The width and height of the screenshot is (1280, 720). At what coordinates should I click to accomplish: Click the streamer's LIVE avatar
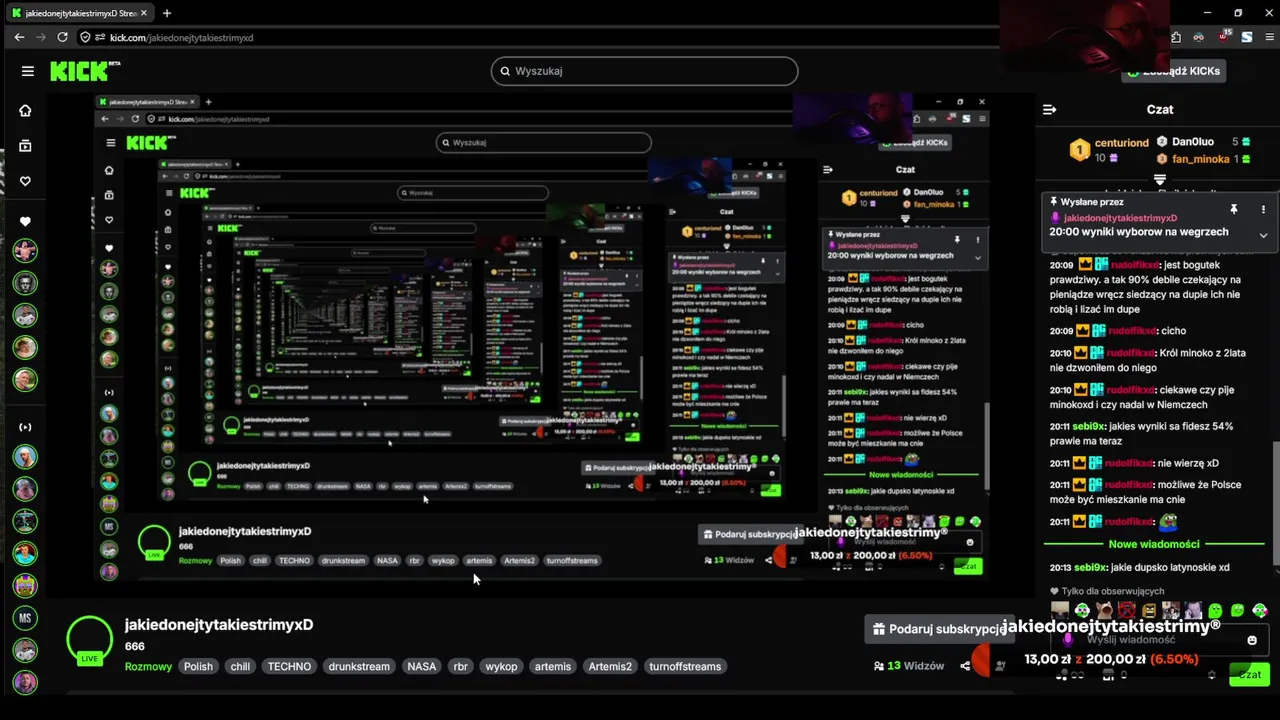90,641
